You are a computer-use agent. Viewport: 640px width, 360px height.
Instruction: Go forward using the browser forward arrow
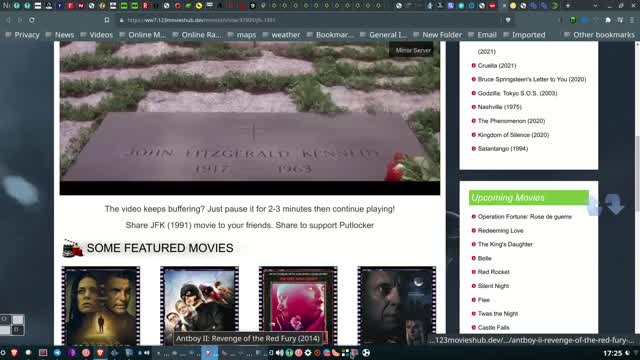click(20, 20)
